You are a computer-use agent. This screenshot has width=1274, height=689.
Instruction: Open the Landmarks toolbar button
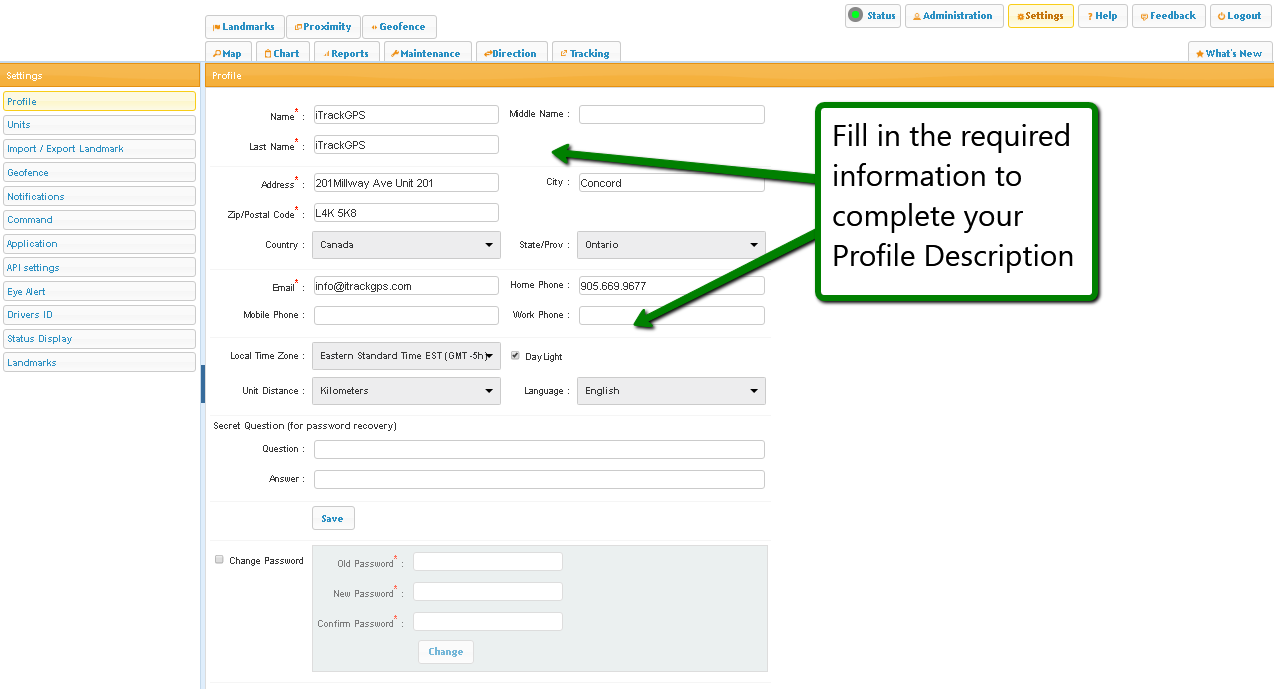[x=244, y=27]
